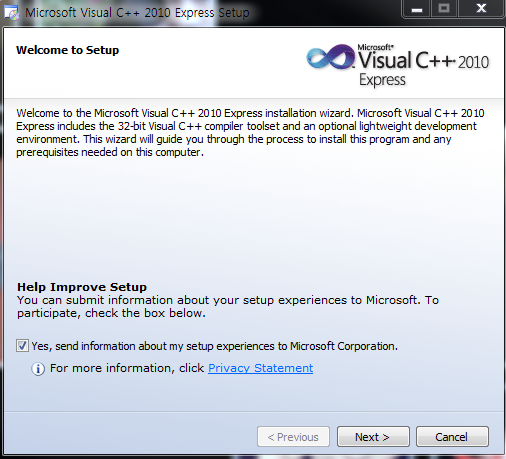Image resolution: width=506 pixels, height=459 pixels.
Task: Click the 'Yes, send information' checkbox label
Action: pyautogui.click(x=215, y=346)
